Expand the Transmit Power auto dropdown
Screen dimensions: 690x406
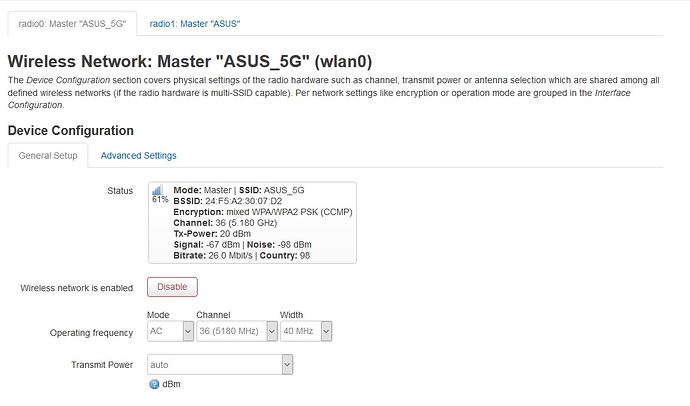pyautogui.click(x=220, y=365)
